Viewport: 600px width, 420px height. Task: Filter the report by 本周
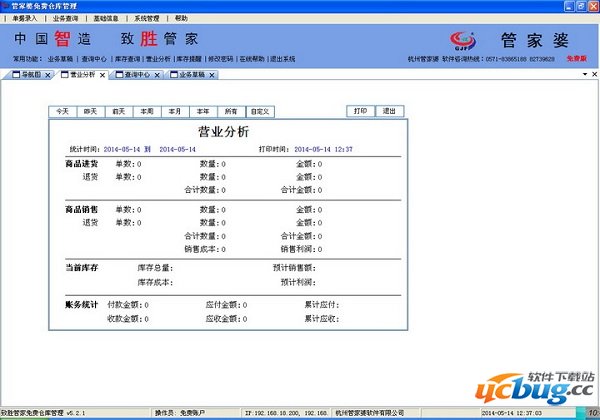pos(147,111)
